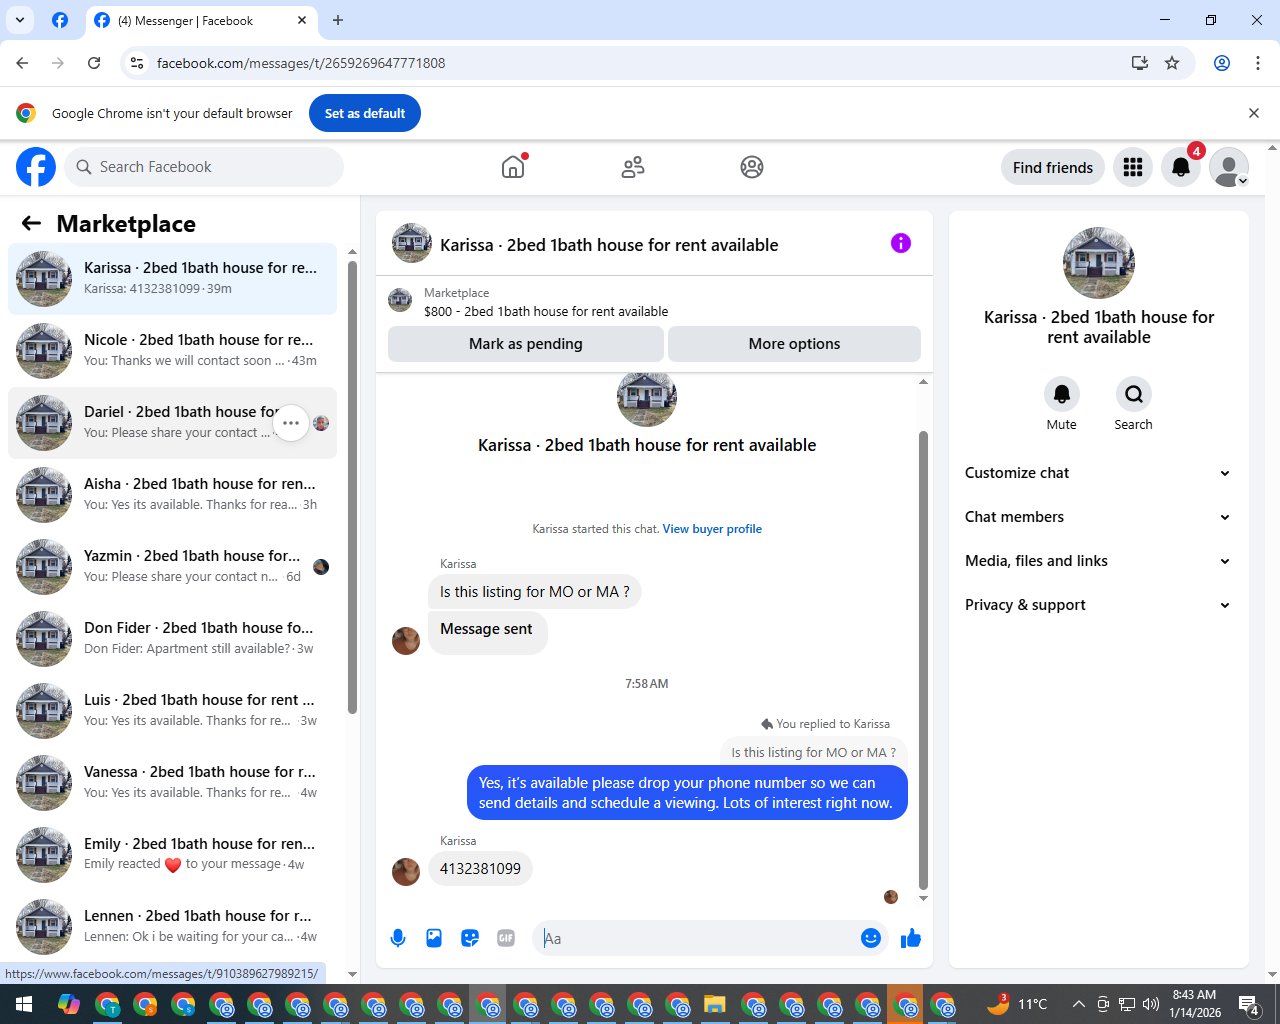This screenshot has width=1280, height=1024.
Task: Click the Facebook logo home icon
Action: [36, 167]
